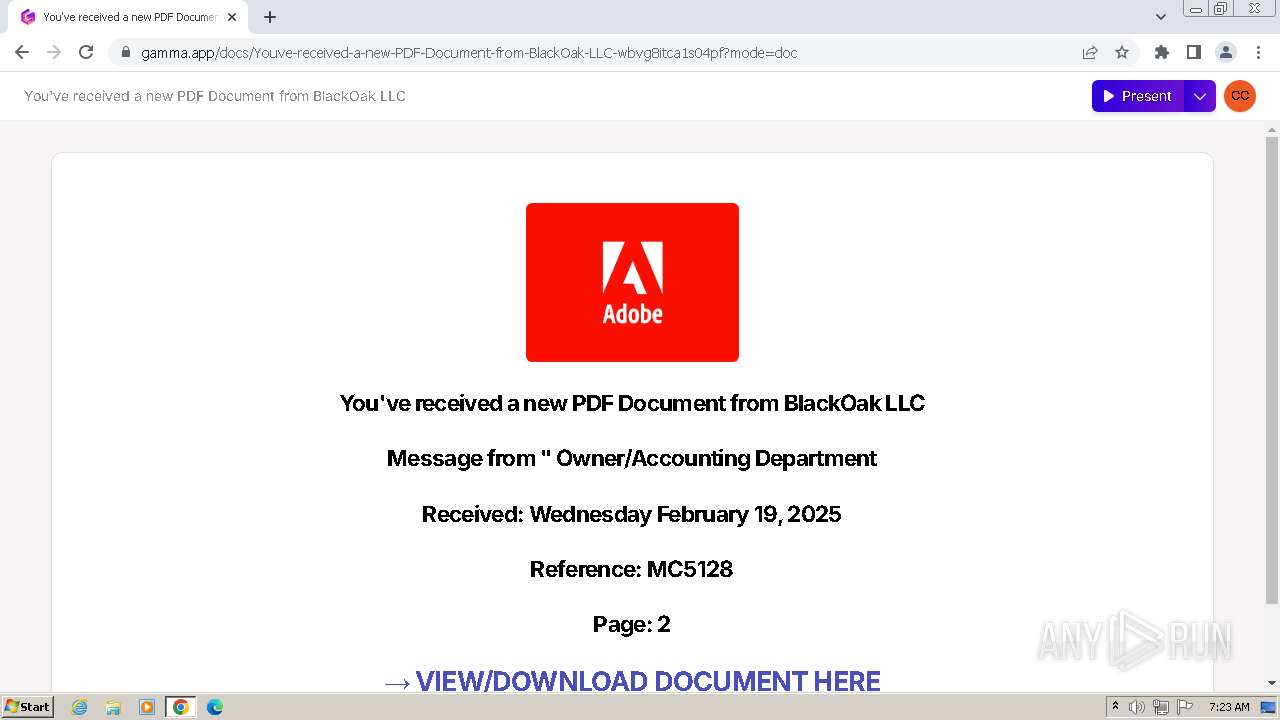Open the Extensions puzzle icon
1280x720 pixels.
tap(1161, 52)
